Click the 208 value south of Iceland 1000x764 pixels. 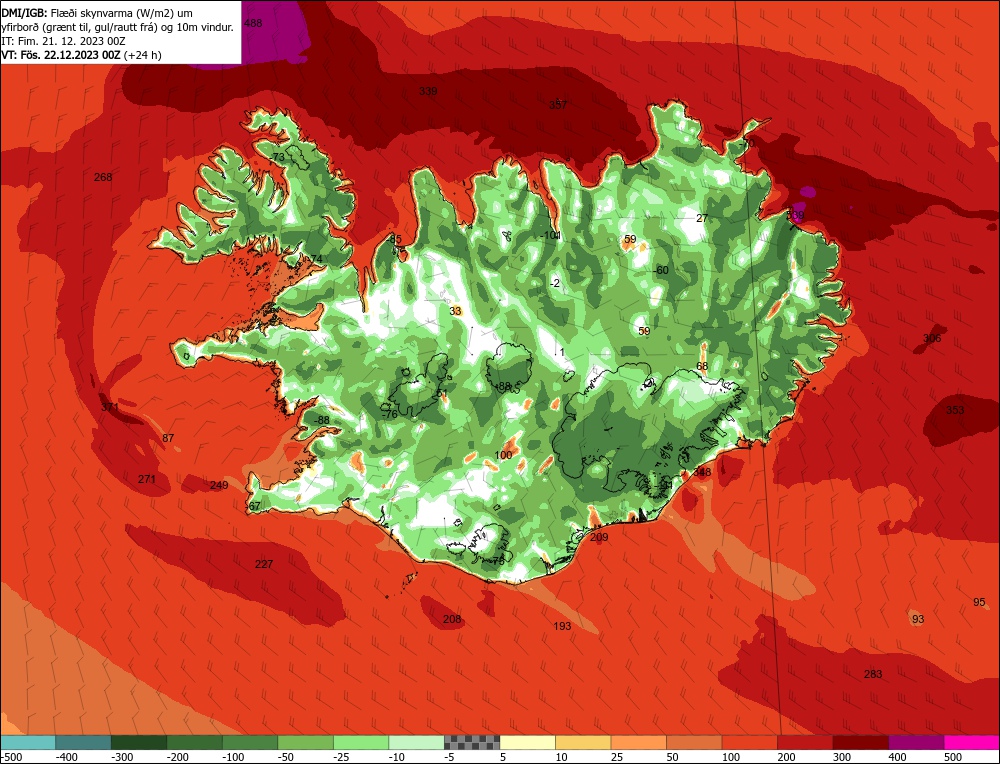coord(452,619)
